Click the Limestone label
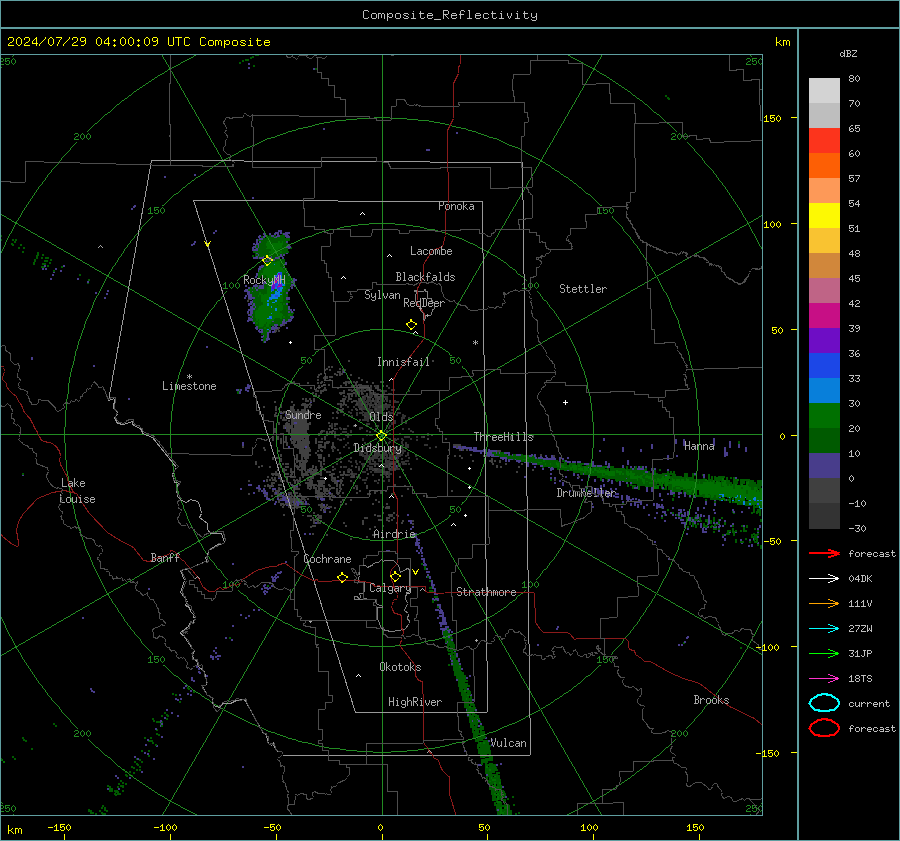The width and height of the screenshot is (900, 841). pos(189,386)
